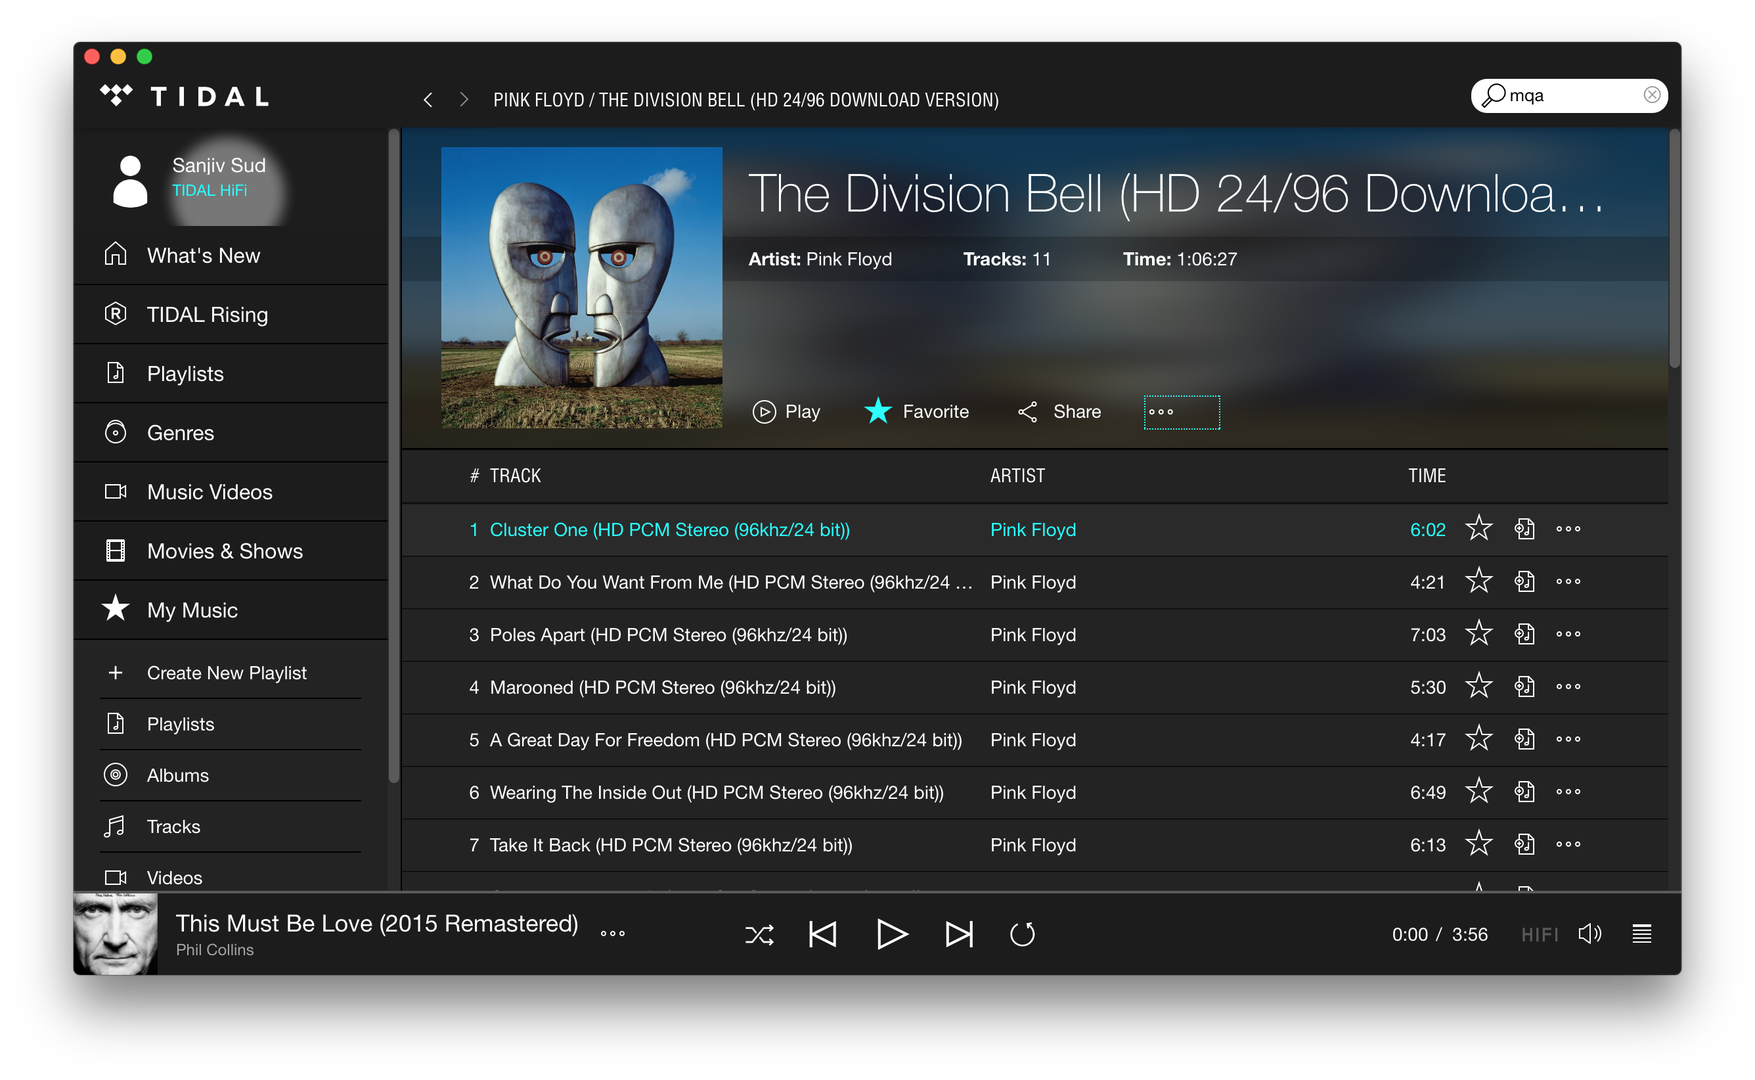Favorite the Marooned track with star
Image resolution: width=1755 pixels, height=1080 pixels.
coord(1478,686)
